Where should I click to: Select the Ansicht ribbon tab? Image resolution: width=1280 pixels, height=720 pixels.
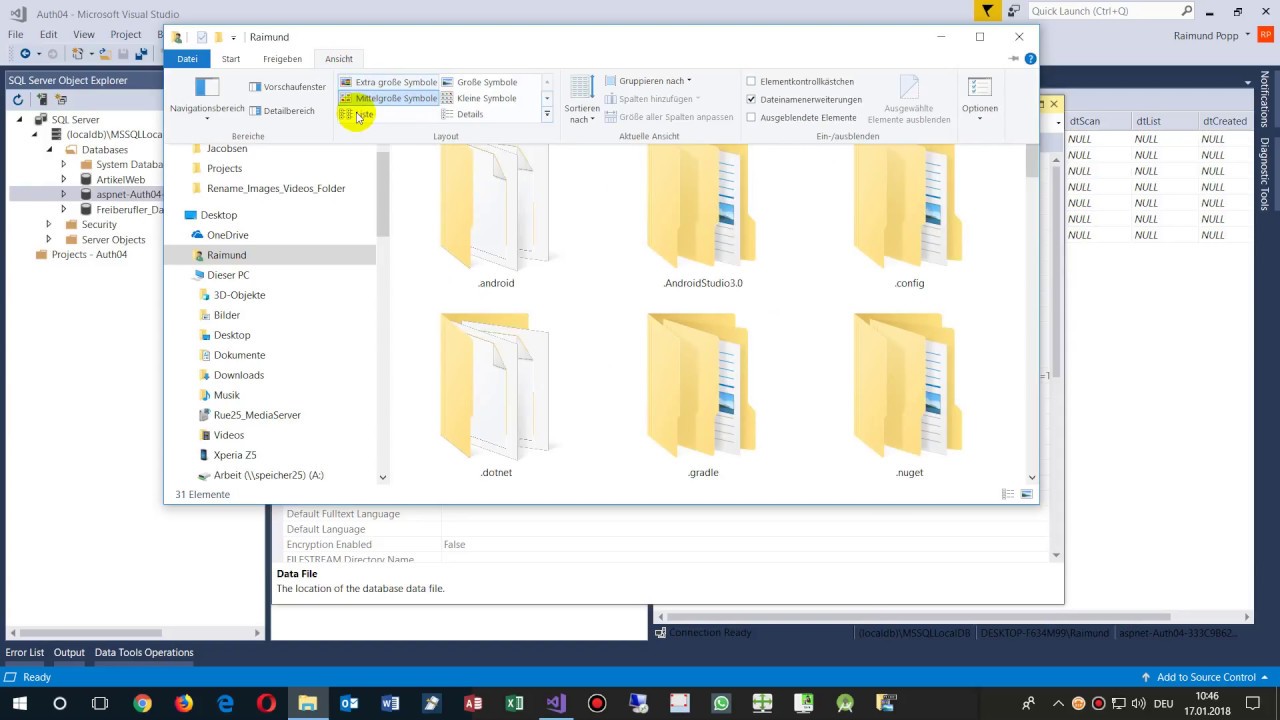coord(339,59)
